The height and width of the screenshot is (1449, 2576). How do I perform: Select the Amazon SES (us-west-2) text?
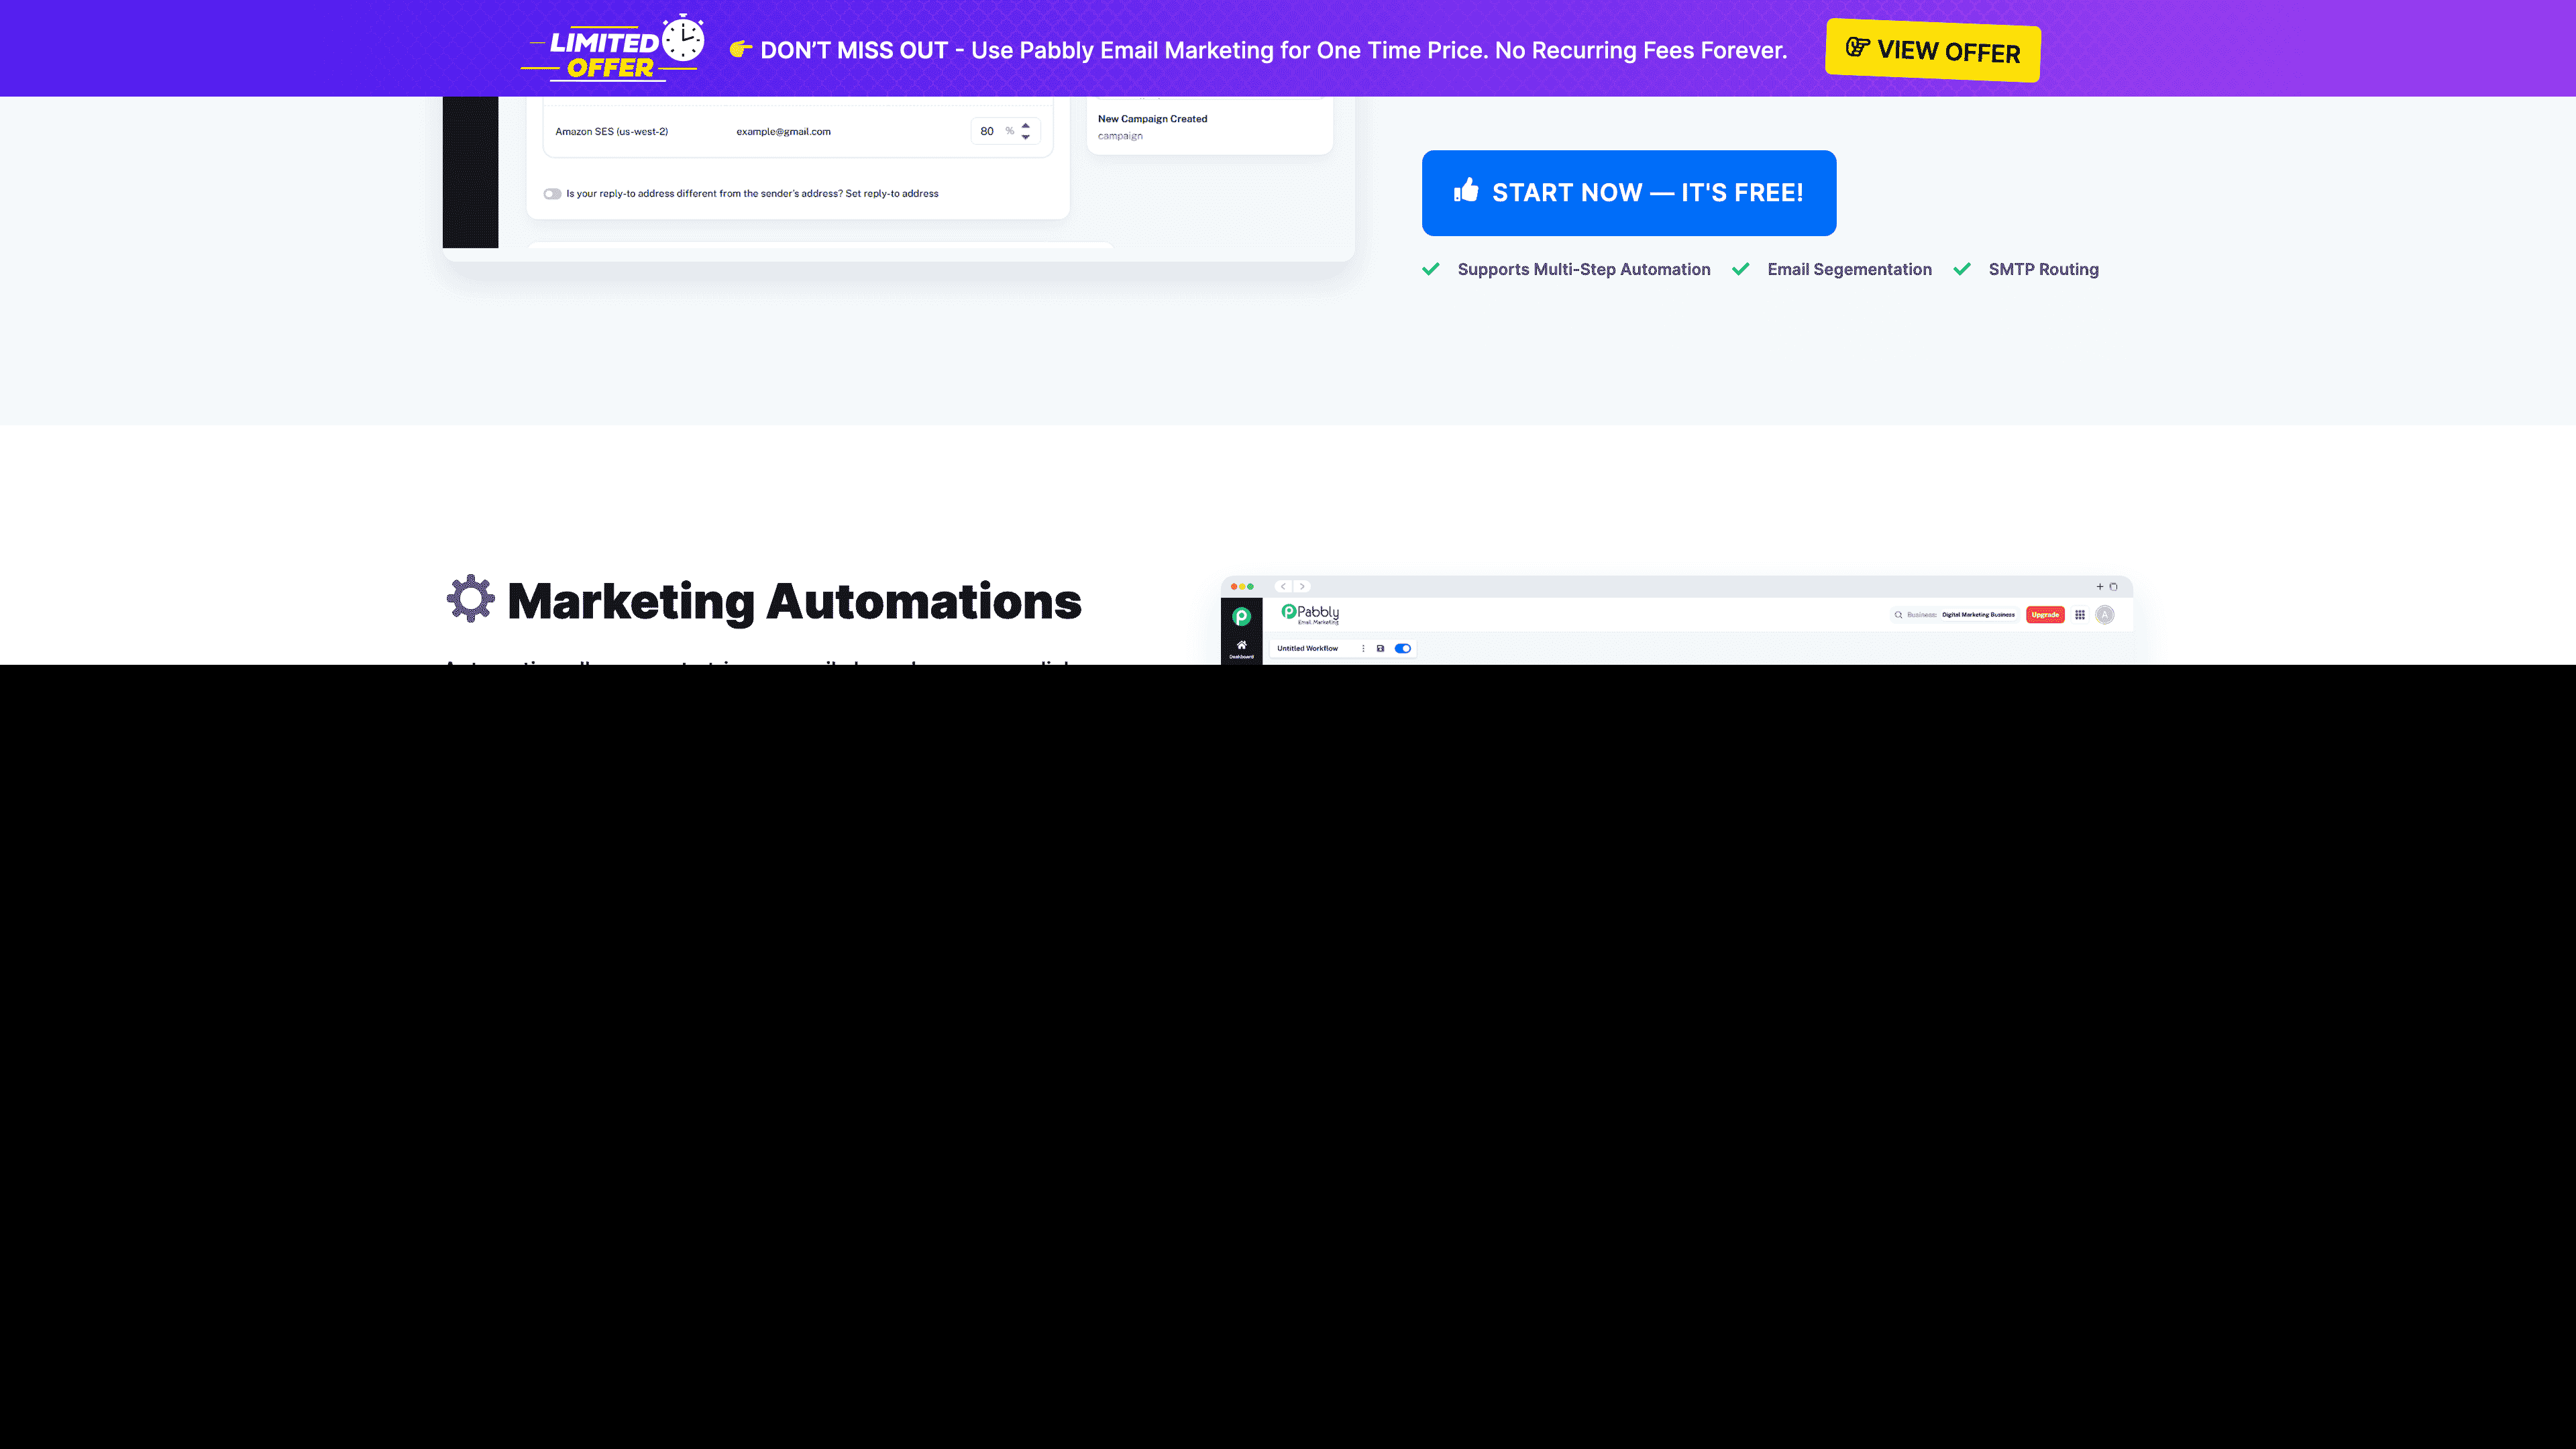pyautogui.click(x=612, y=132)
